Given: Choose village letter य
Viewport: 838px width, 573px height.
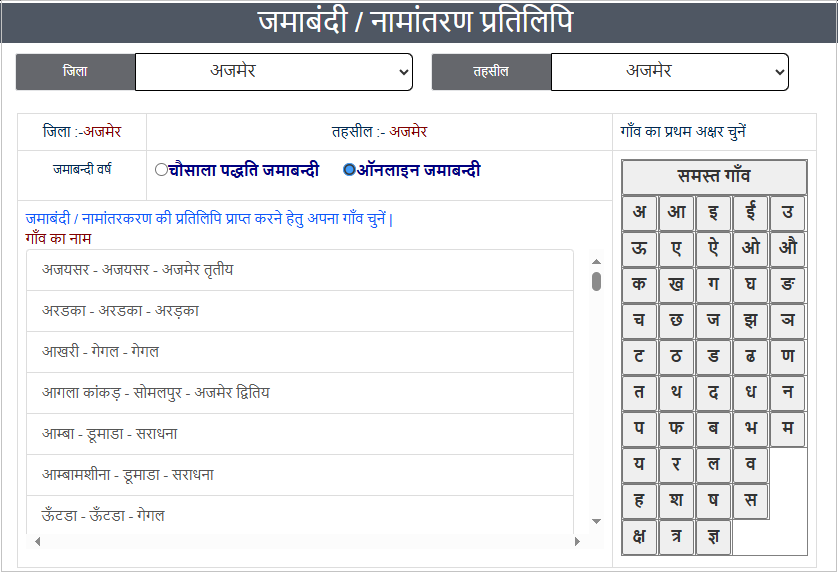Looking at the screenshot, I should (x=639, y=465).
